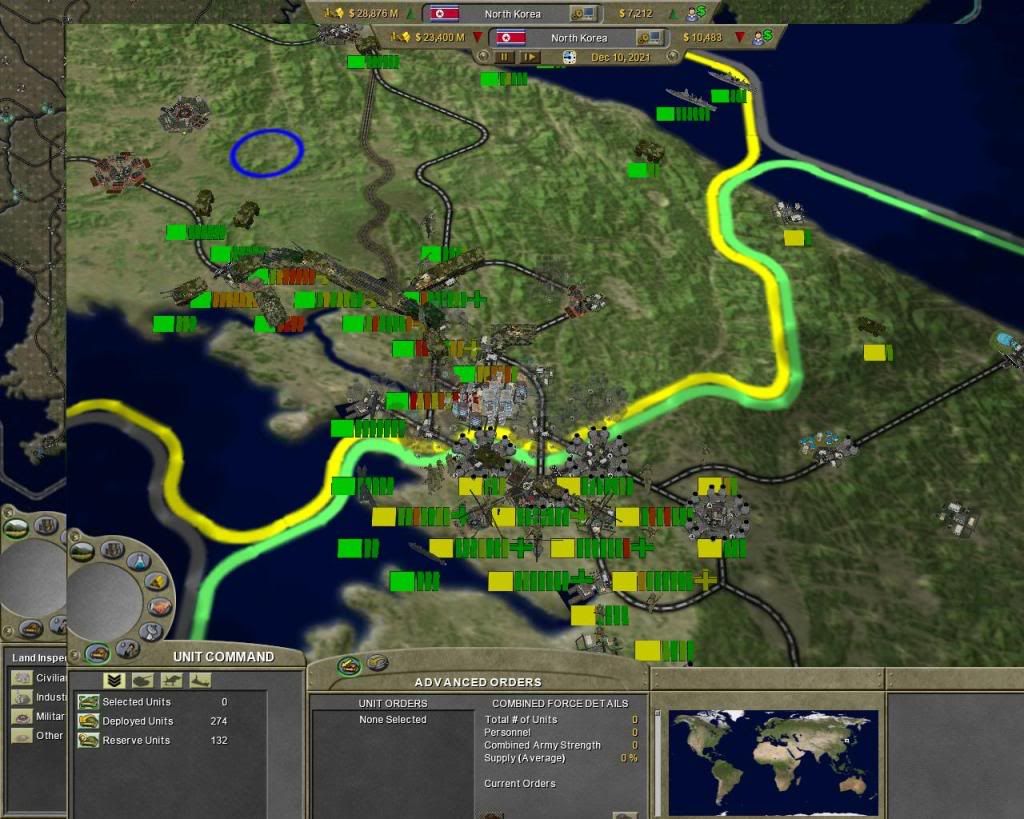This screenshot has height=819, width=1024.
Task: Open the State department person icon in the front menu
Action: click(x=127, y=649)
